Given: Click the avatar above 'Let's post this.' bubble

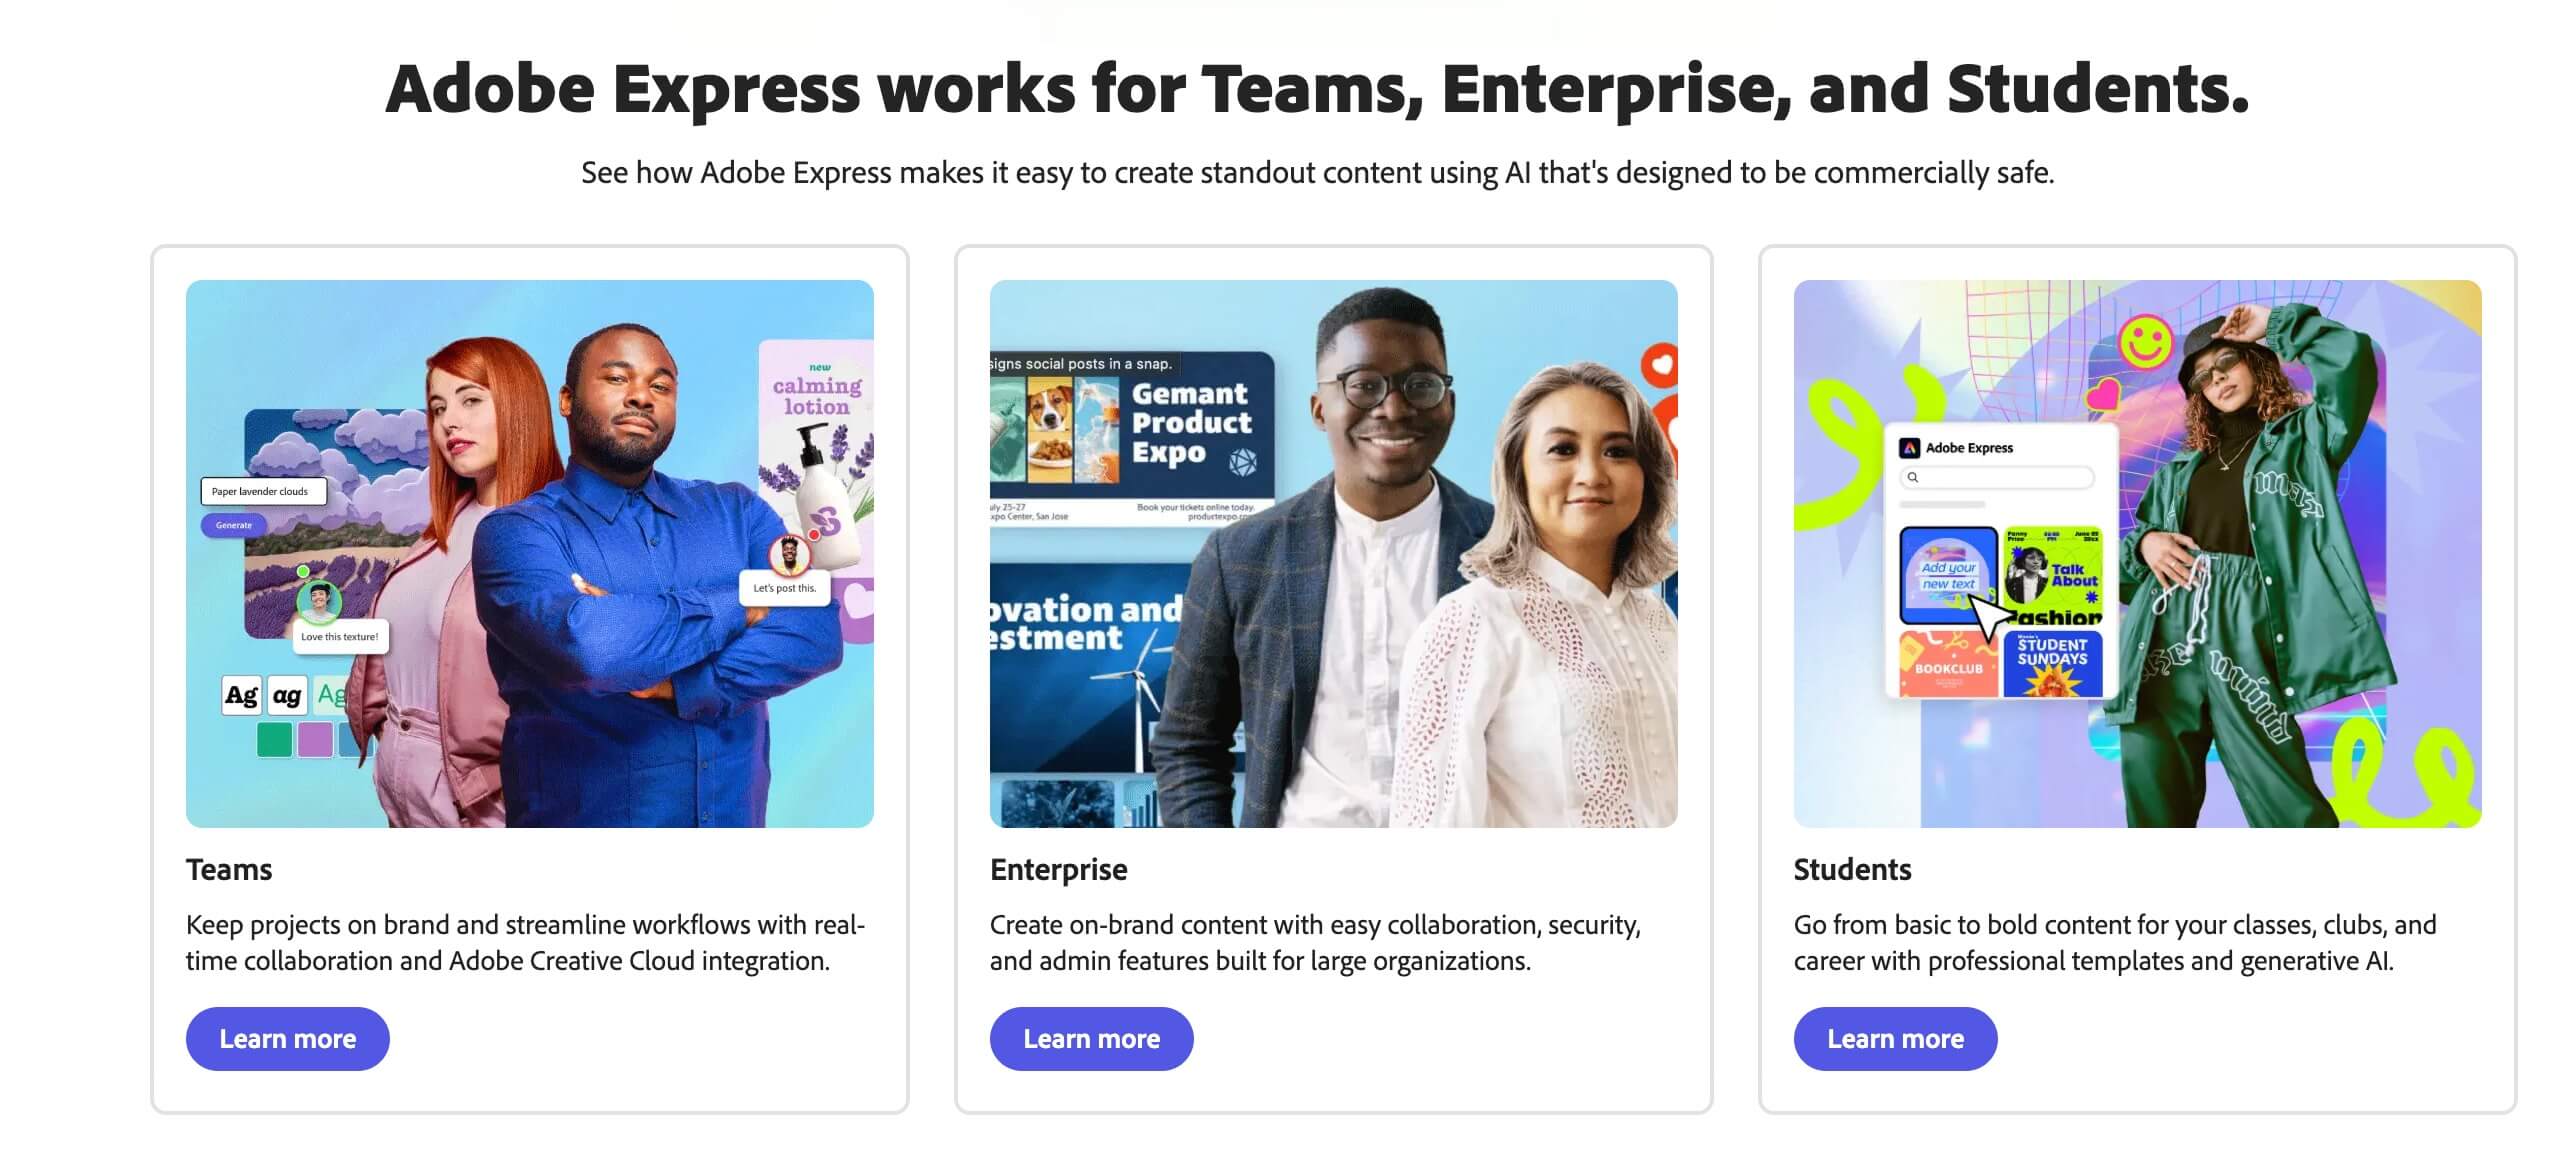Looking at the screenshot, I should [789, 555].
